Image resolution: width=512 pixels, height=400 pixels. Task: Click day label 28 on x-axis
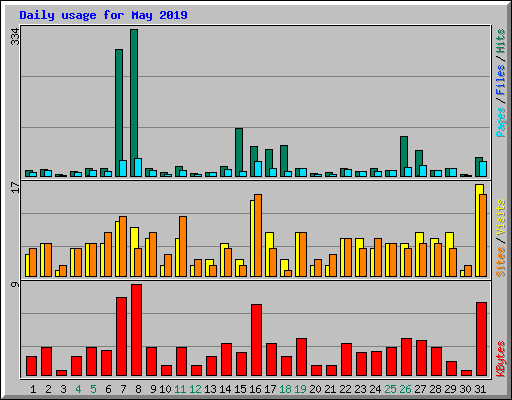(x=435, y=389)
